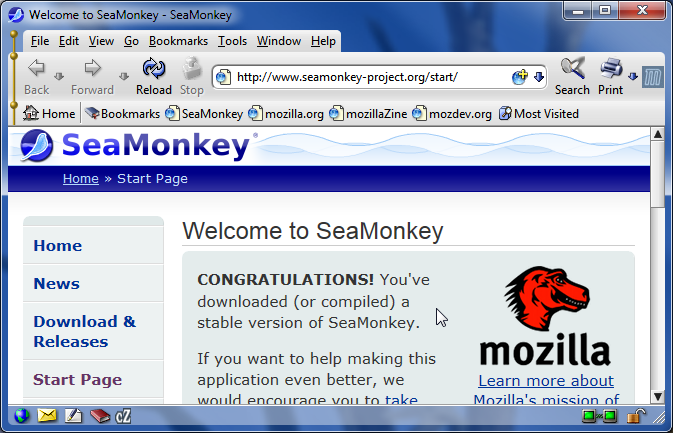Toggle online/offline network status icon

600,416
